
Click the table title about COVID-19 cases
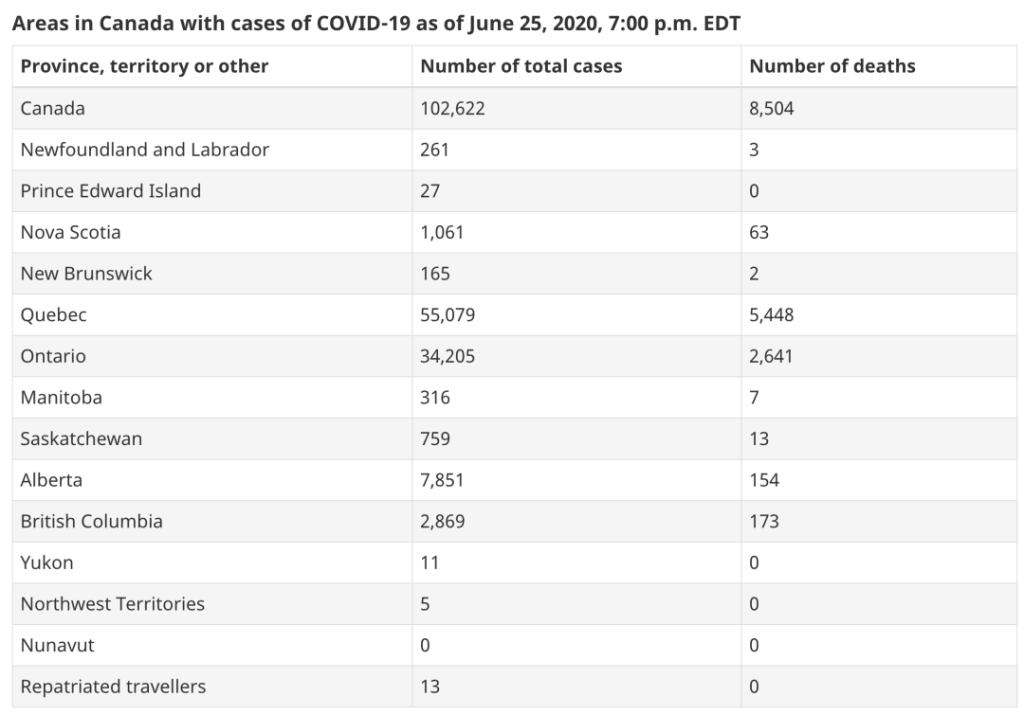pos(376,22)
